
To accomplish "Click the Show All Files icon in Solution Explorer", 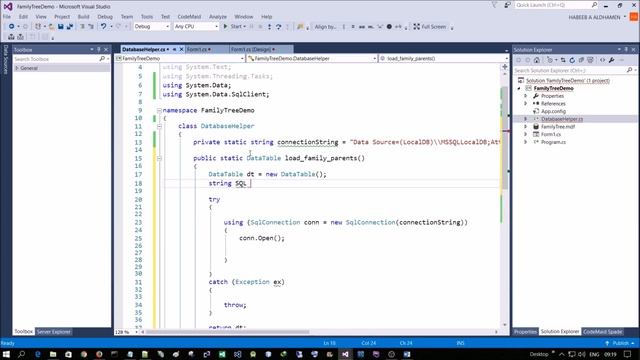I will pos(590,60).
